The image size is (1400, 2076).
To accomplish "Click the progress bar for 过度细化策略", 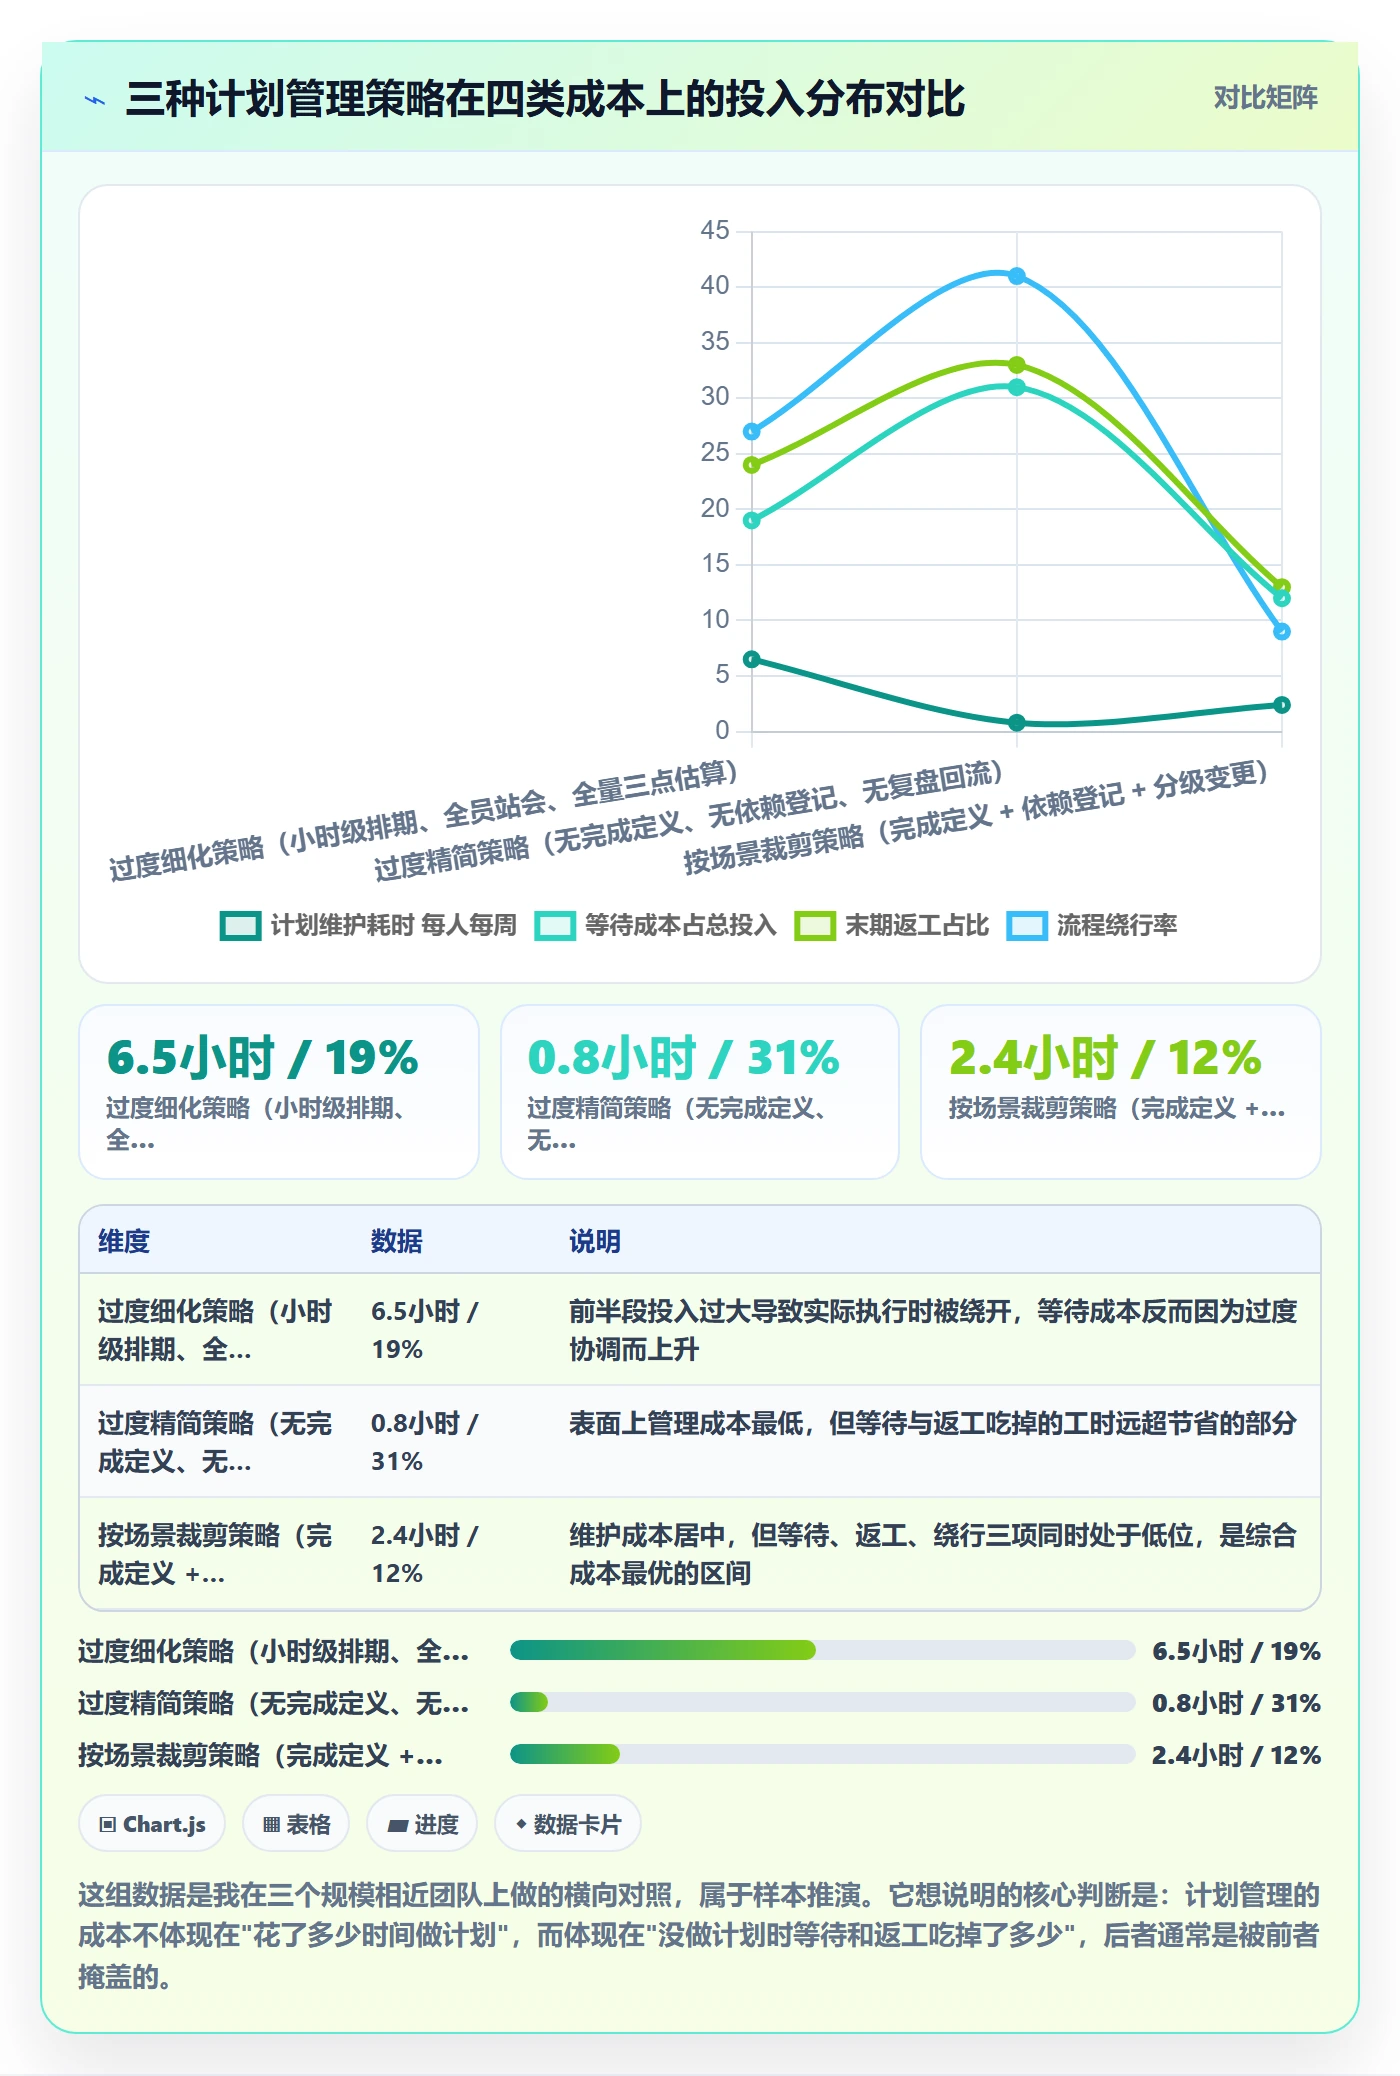I will (x=822, y=1650).
